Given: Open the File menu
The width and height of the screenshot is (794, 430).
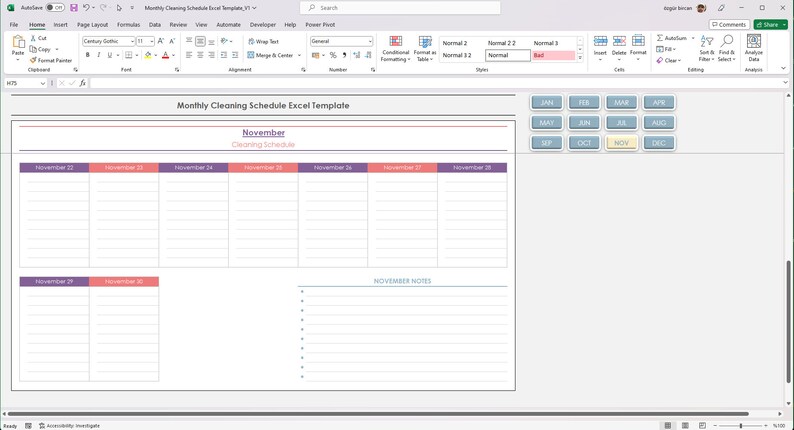Looking at the screenshot, I should (14, 24).
